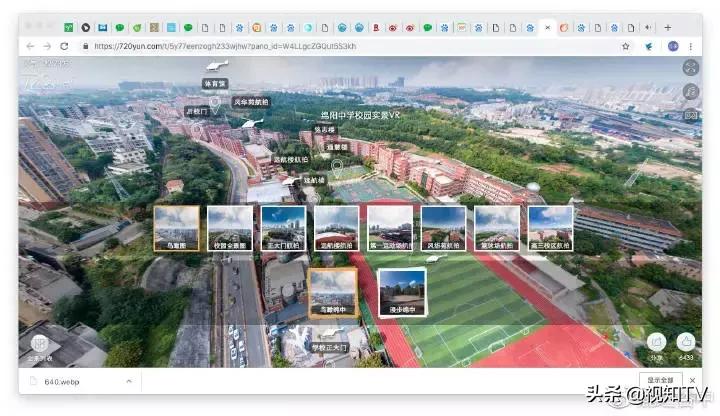This screenshot has width=720, height=416.
Task: Bookmark this page with the star icon
Action: pyautogui.click(x=626, y=46)
